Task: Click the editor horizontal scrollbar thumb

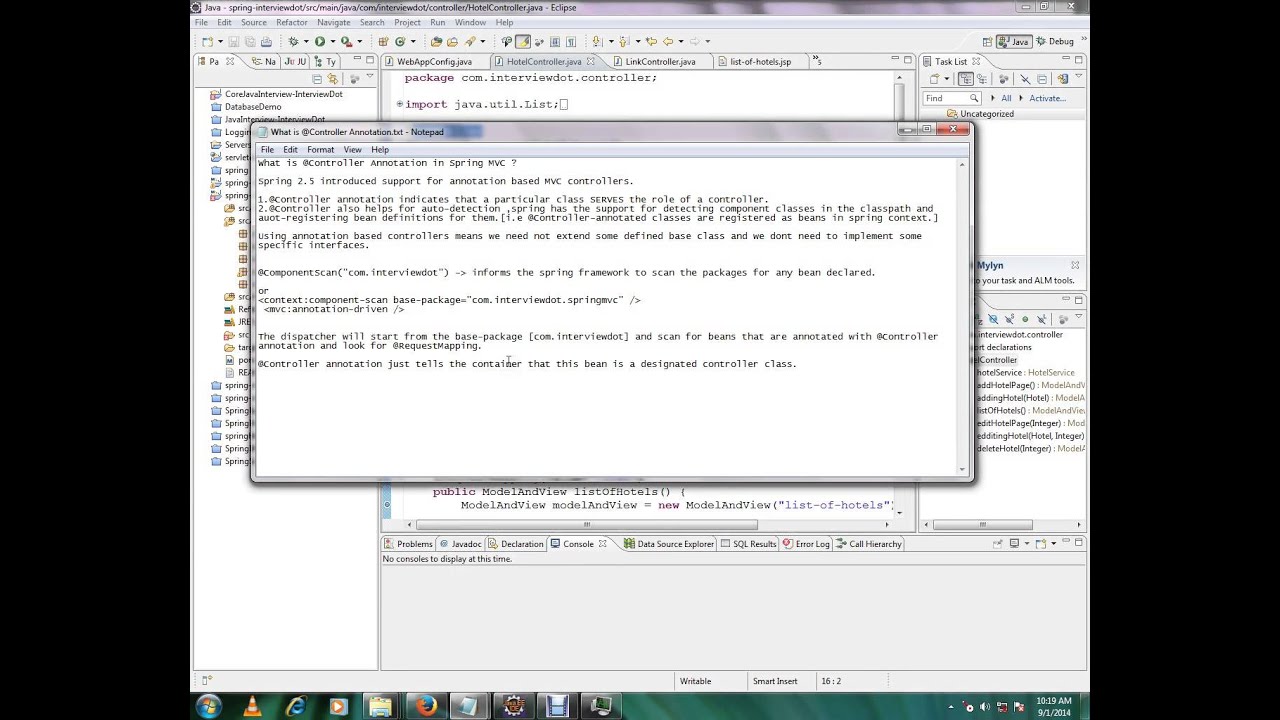Action: point(586,524)
